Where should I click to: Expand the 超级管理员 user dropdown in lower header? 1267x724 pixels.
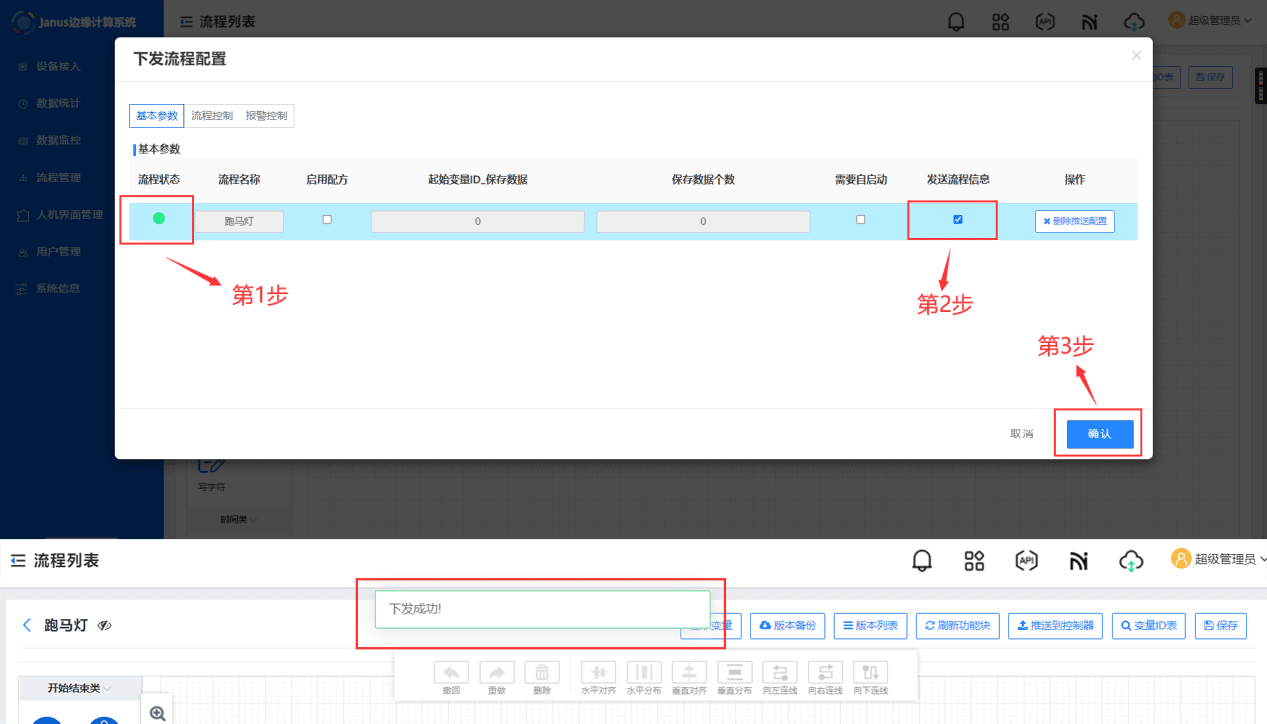tap(1219, 560)
